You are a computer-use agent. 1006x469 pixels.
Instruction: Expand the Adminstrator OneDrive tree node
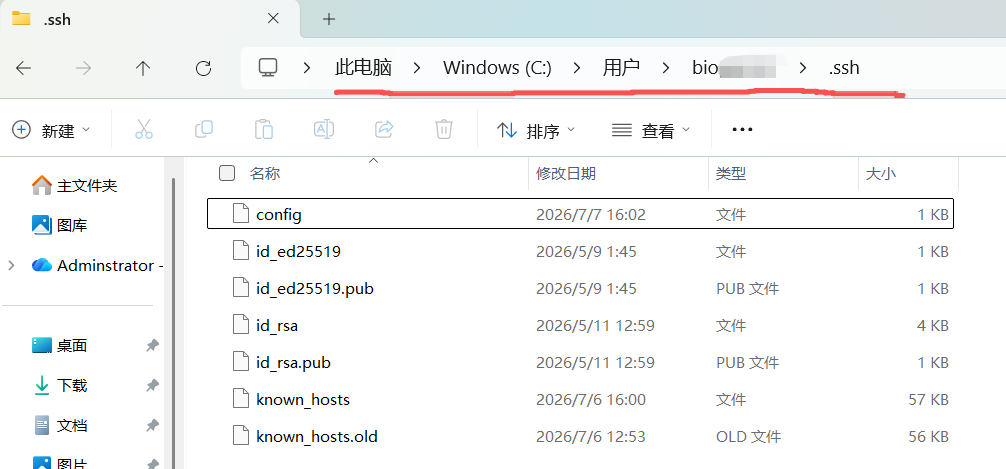[11, 266]
